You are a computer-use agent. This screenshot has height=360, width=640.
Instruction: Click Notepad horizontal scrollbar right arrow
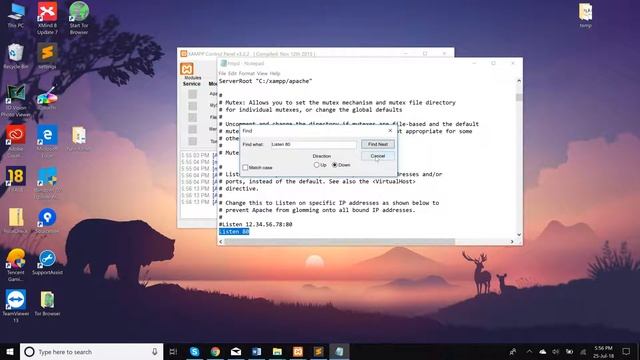point(512,242)
